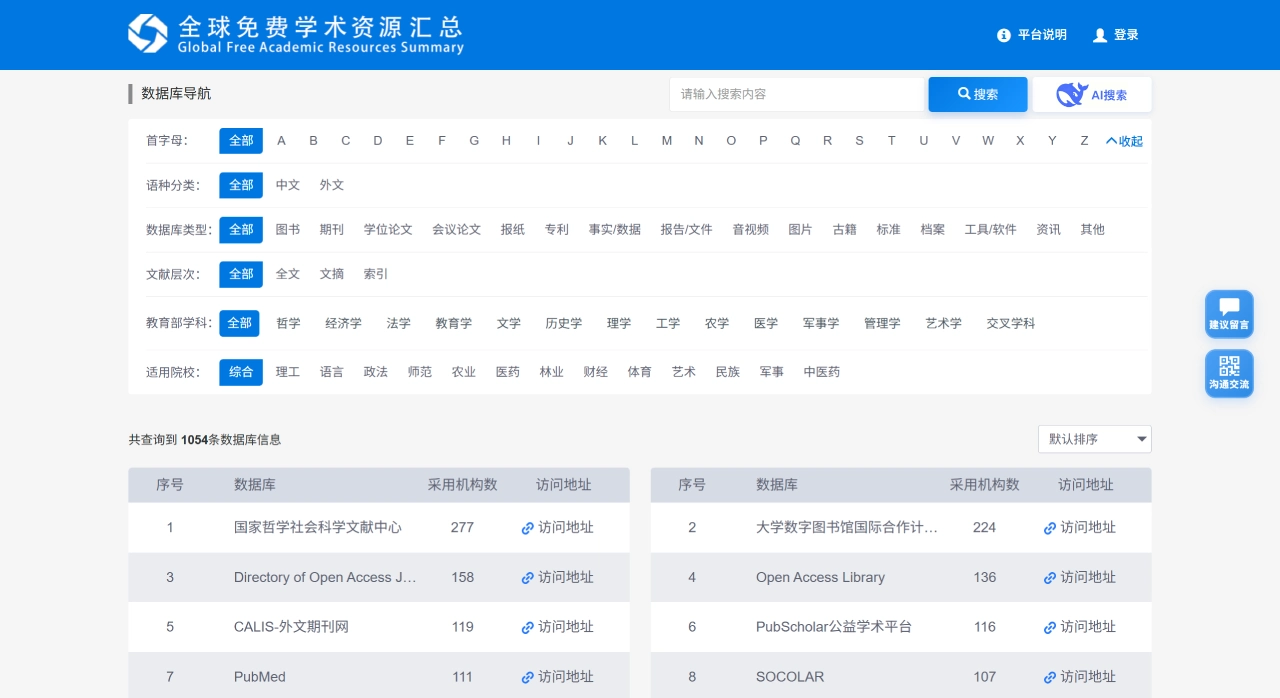The height and width of the screenshot is (698, 1280).
Task: Select 外文 language filter
Action: tap(332, 185)
